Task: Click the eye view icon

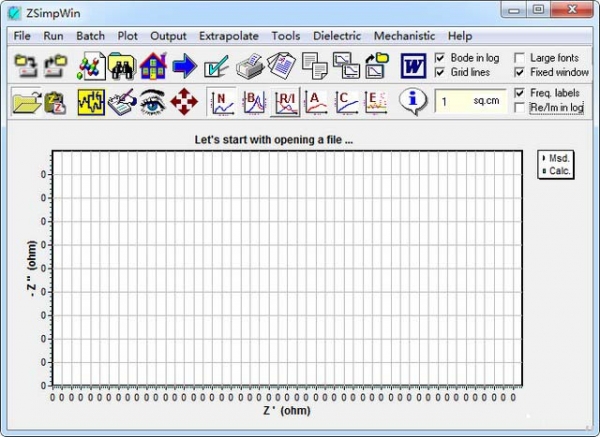Action: (x=153, y=102)
